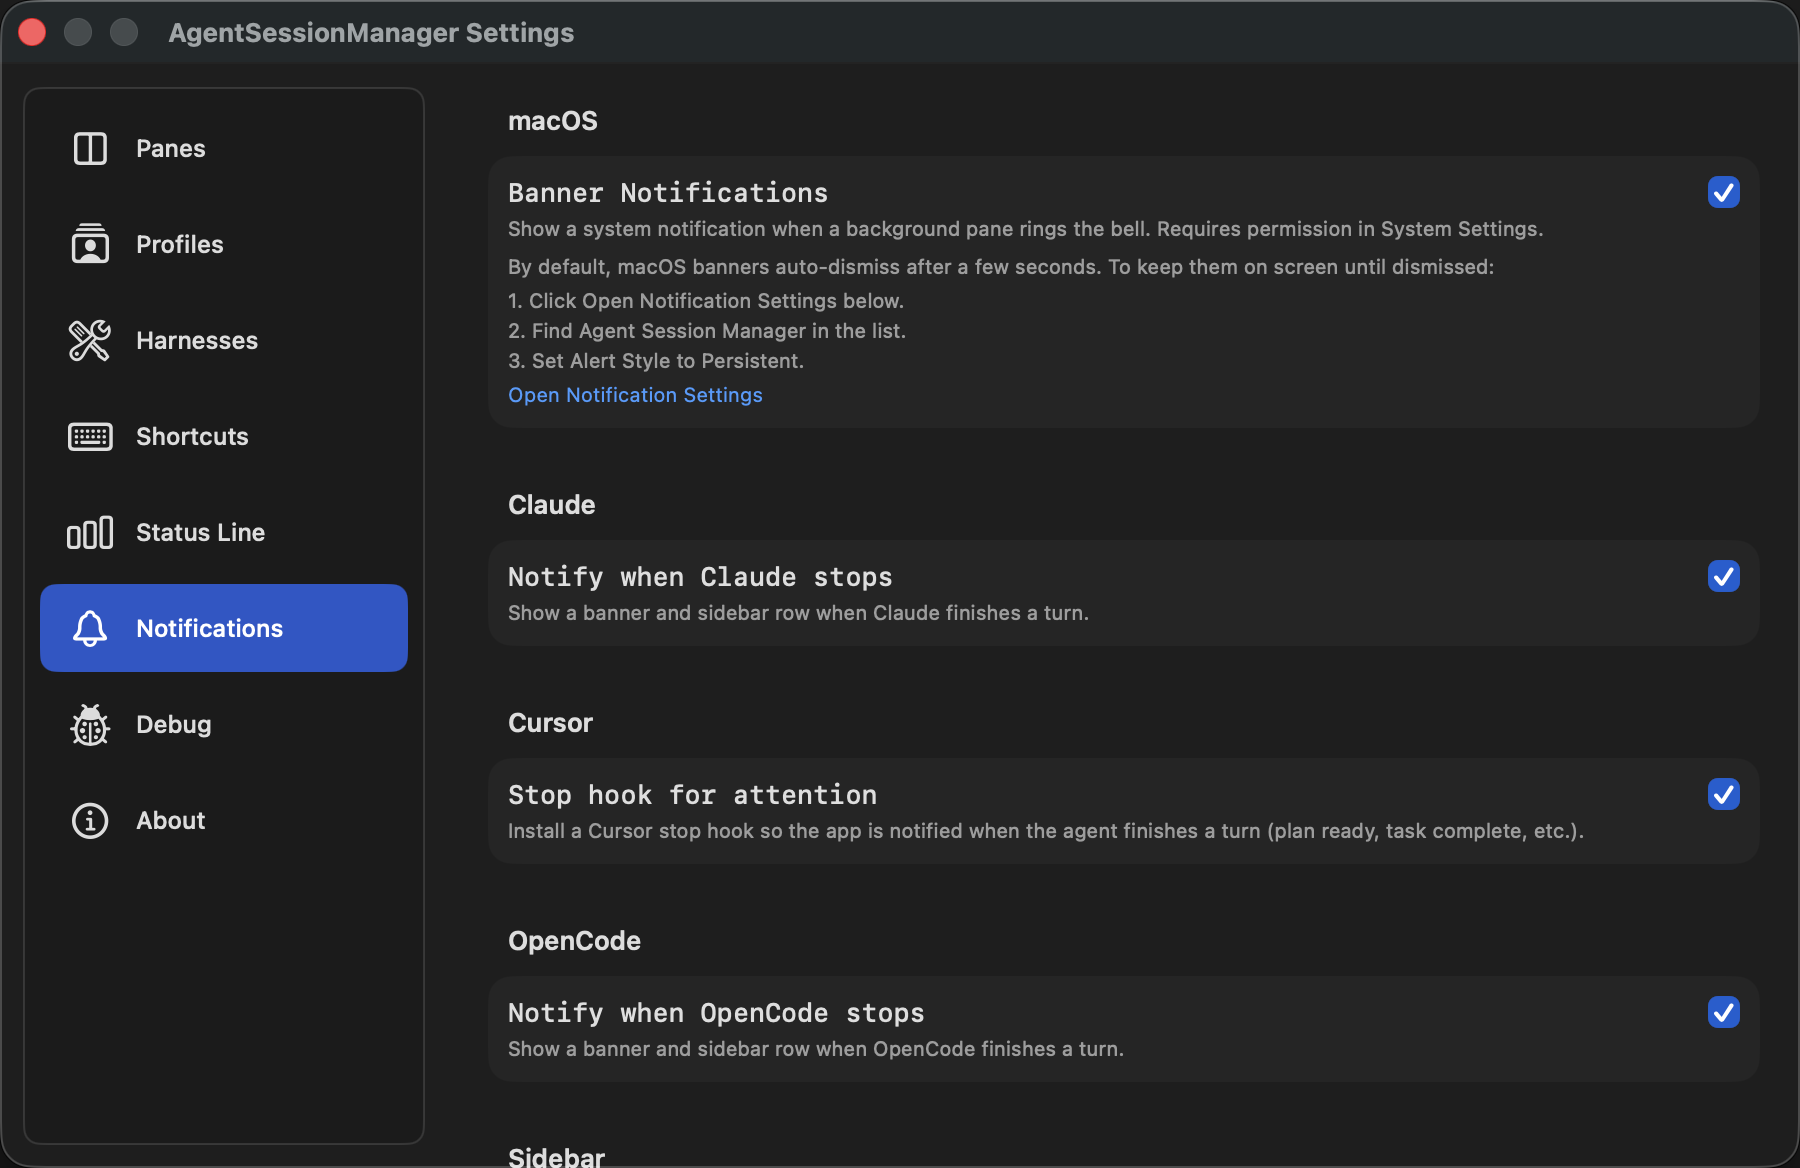The image size is (1800, 1168).
Task: Click the AgentSessionManager Settings window title
Action: [371, 33]
